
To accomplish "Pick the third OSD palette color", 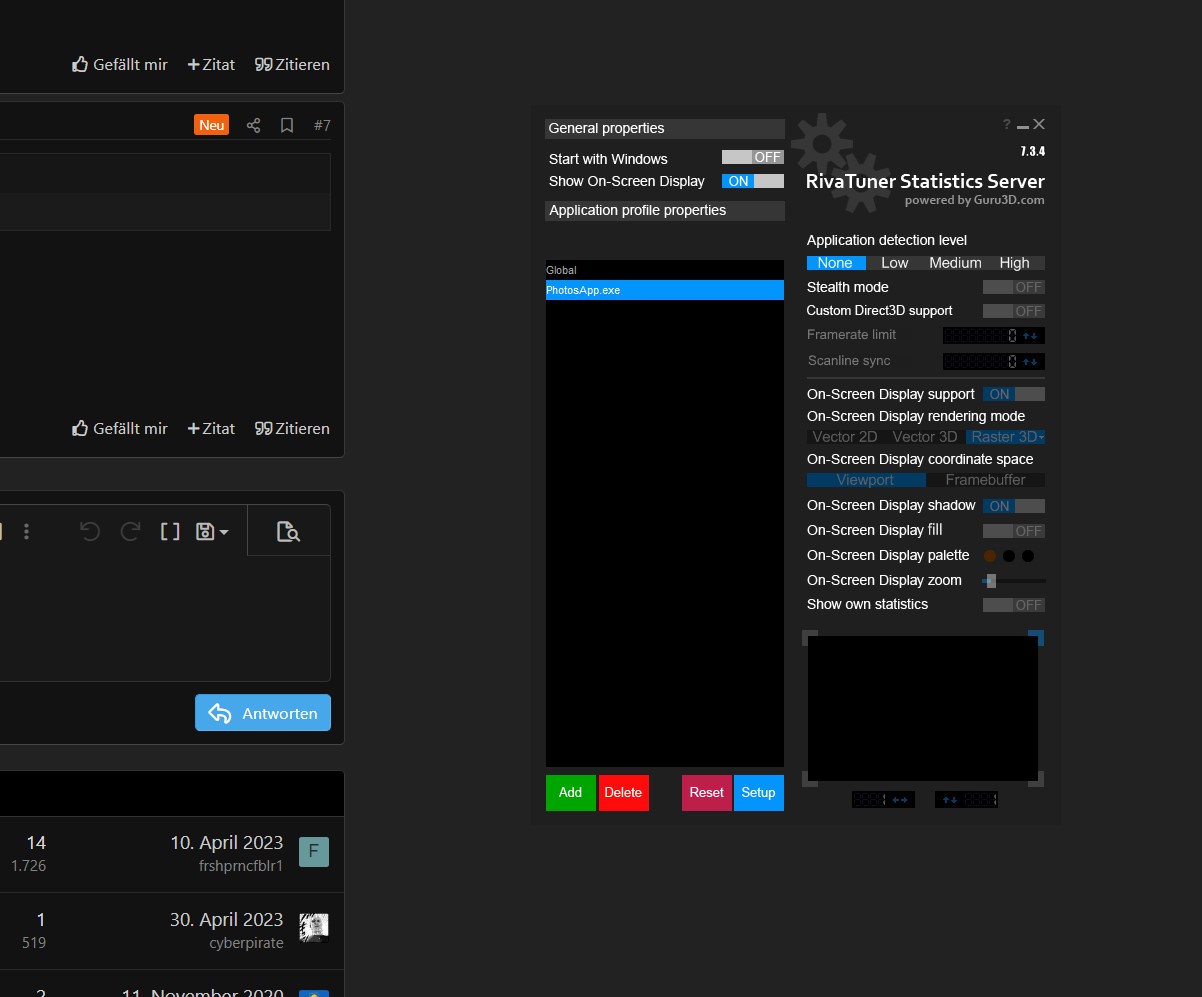I will click(1028, 556).
